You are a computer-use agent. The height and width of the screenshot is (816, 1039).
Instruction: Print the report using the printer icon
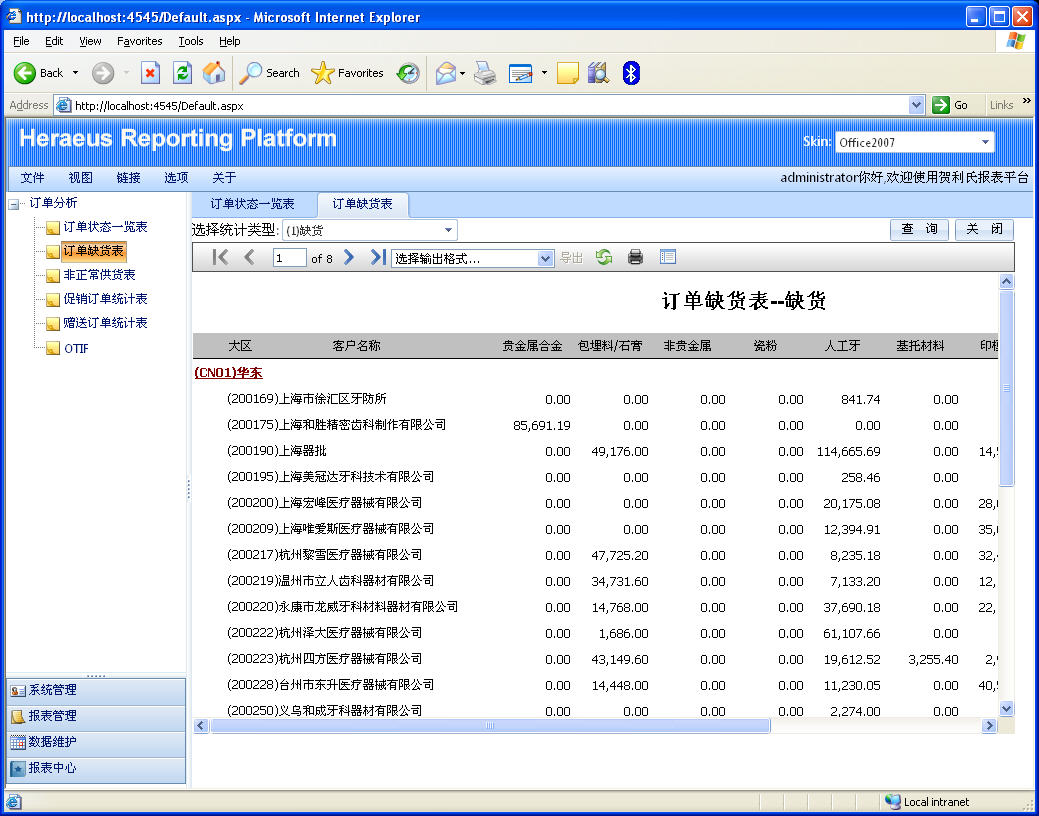click(x=635, y=257)
